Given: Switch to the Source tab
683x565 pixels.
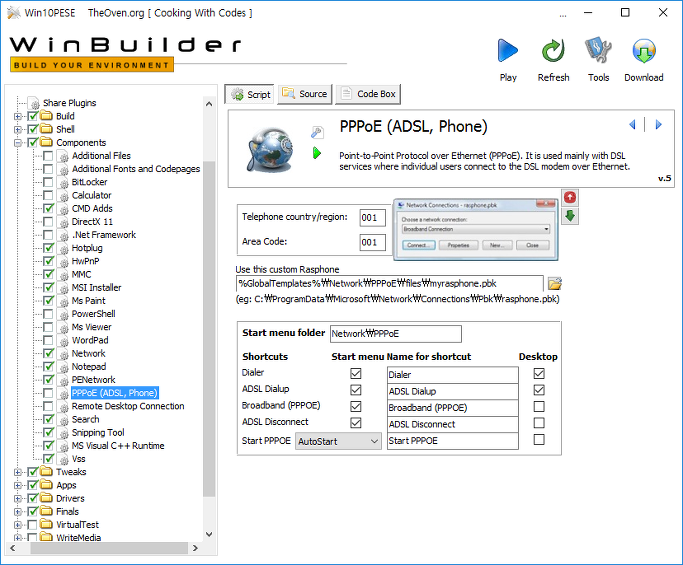Looking at the screenshot, I should (305, 94).
